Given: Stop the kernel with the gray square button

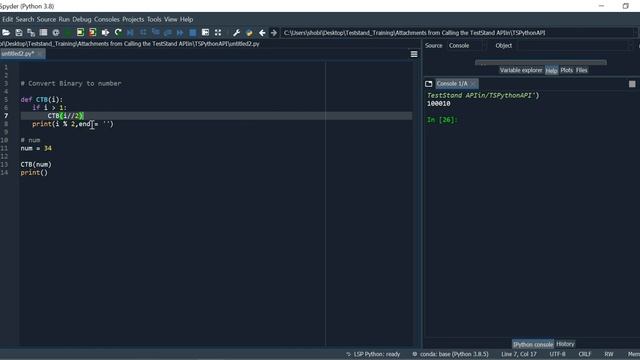Looking at the screenshot, I should pos(632,84).
